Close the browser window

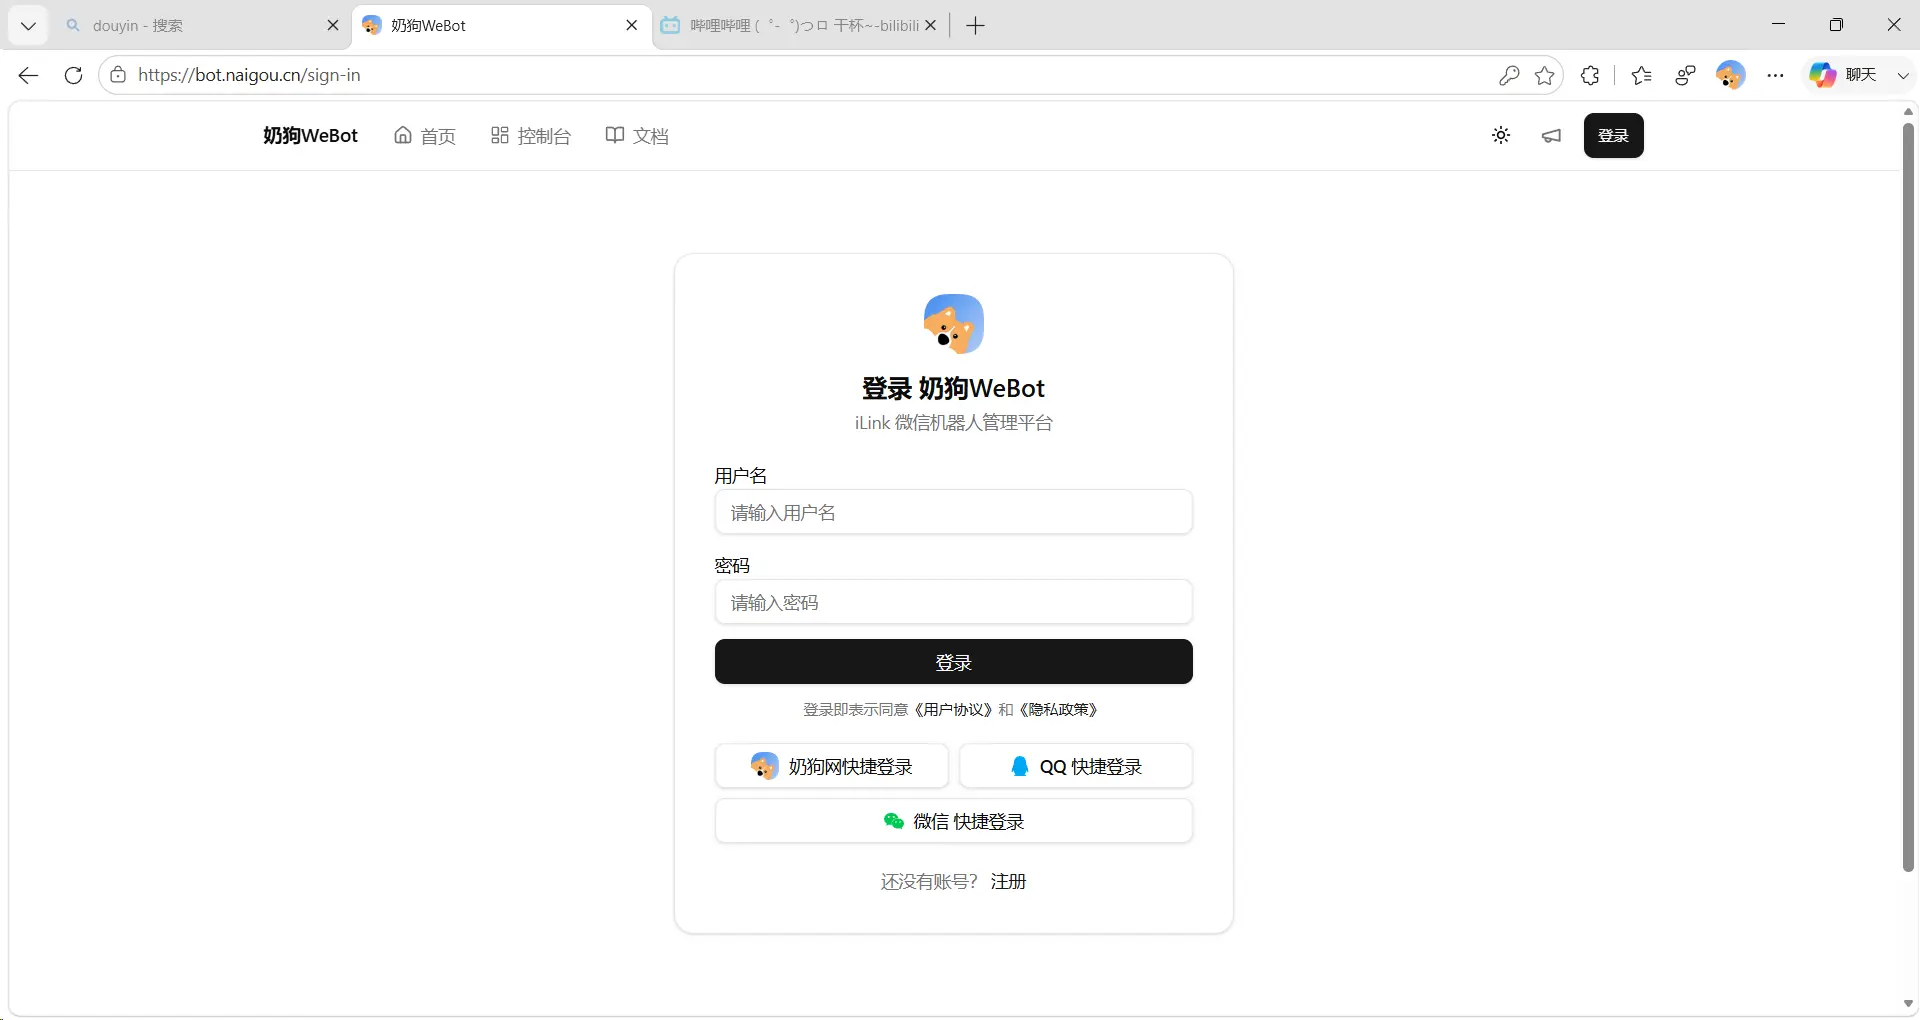pos(1893,25)
